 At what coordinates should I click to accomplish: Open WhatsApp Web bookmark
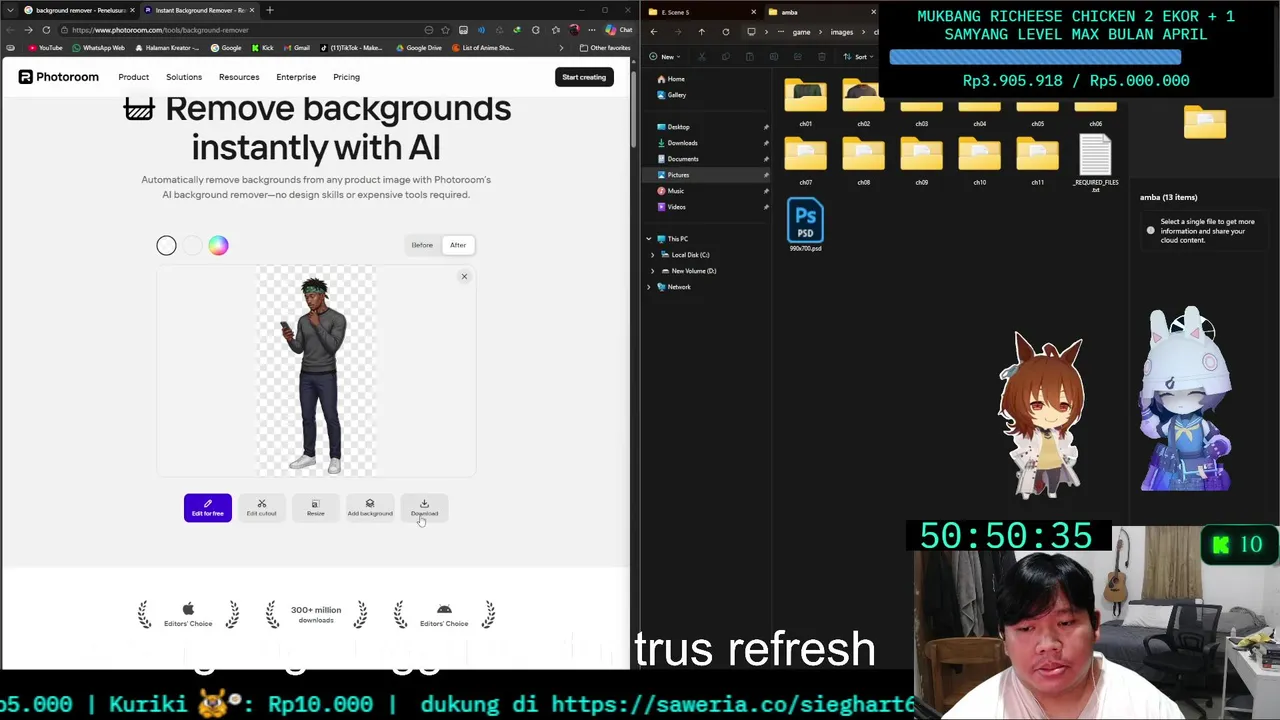[99, 47]
